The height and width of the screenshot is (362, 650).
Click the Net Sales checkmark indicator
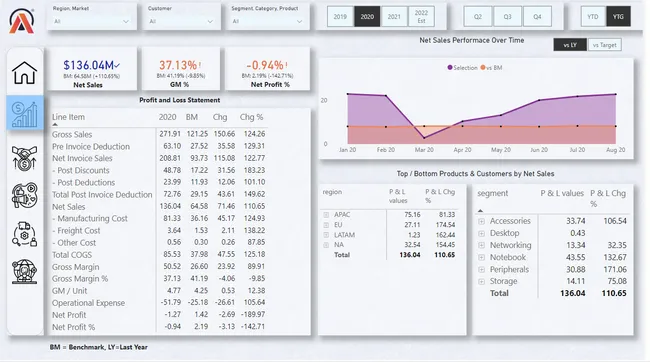[x=117, y=65]
